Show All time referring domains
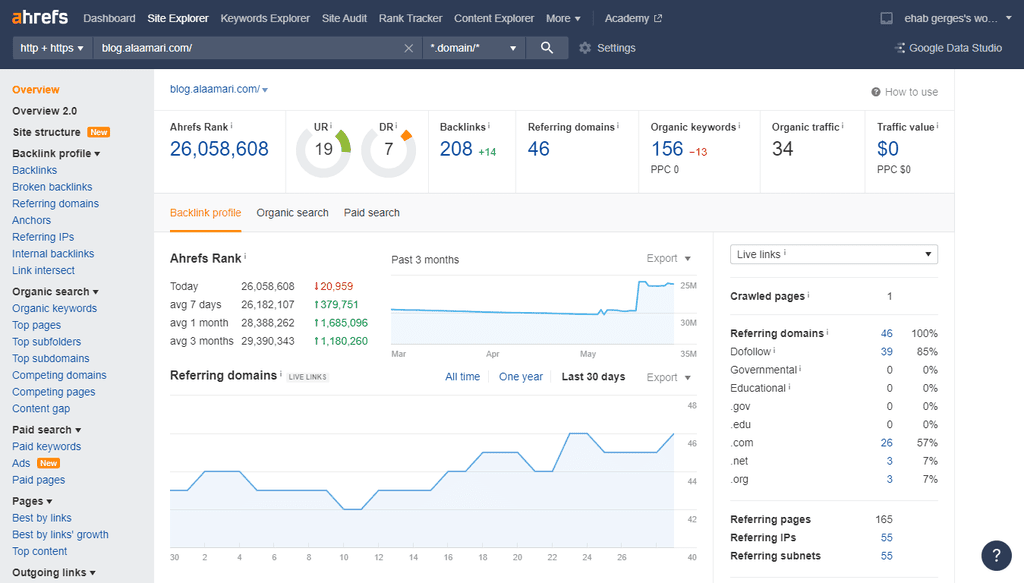The width and height of the screenshot is (1024, 583). [462, 377]
